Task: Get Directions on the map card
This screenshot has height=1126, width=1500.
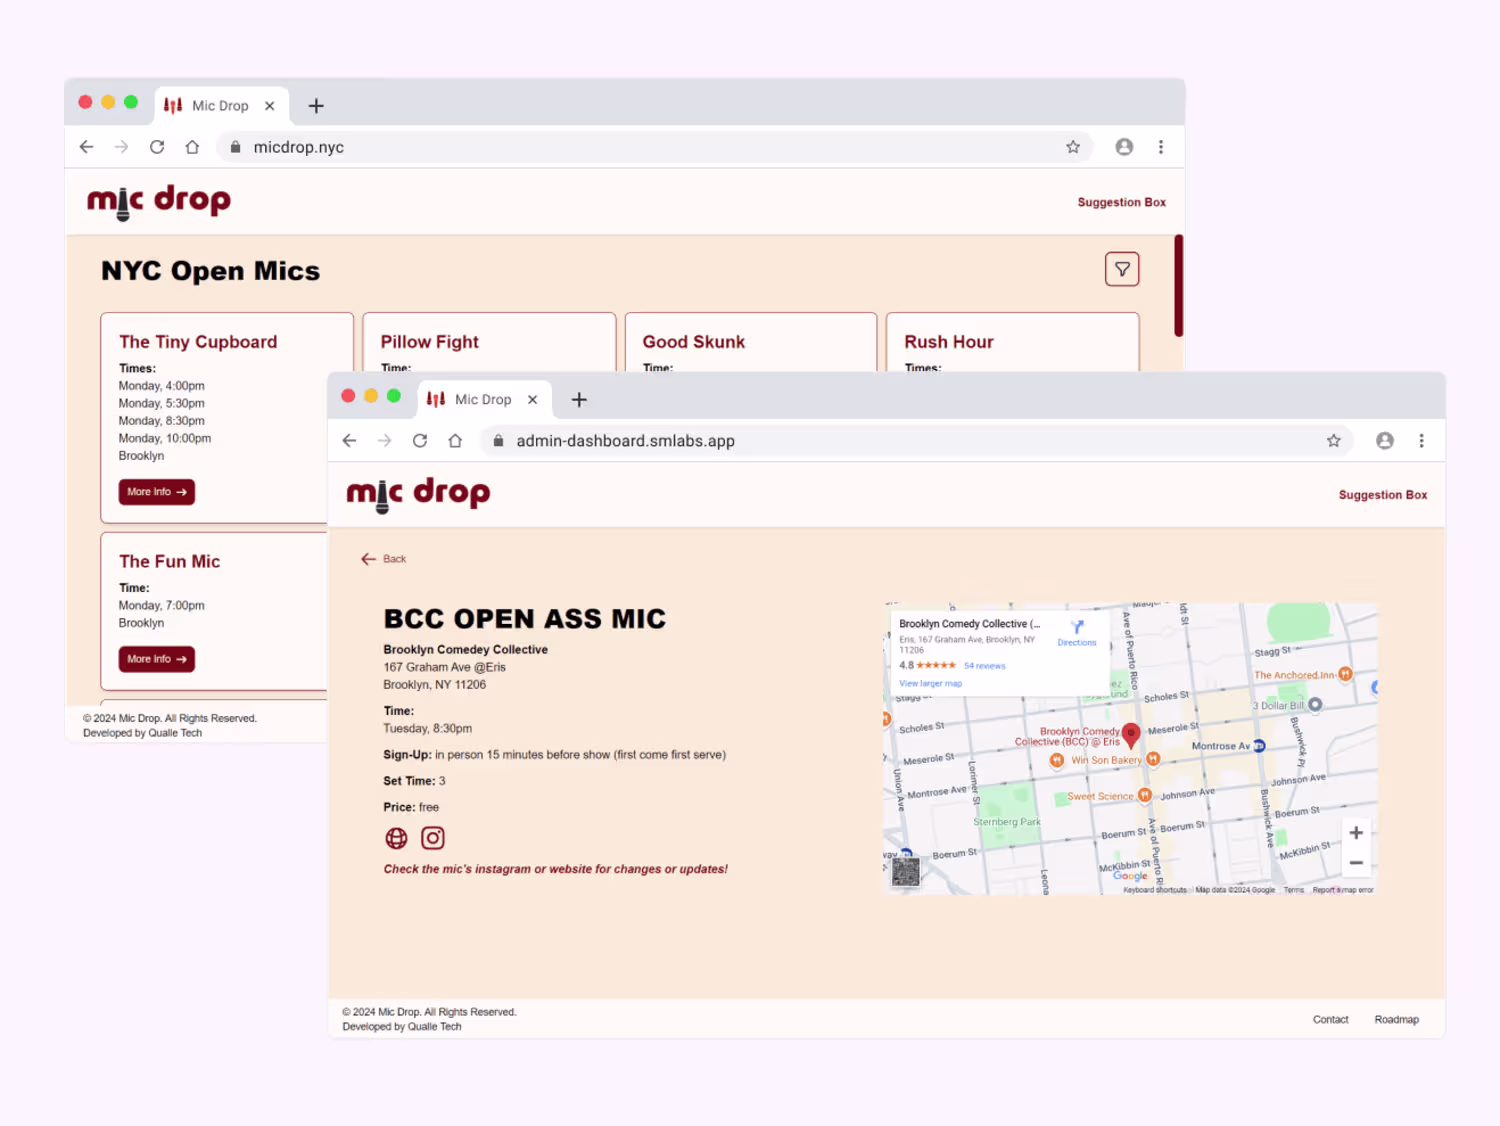Action: click(x=1077, y=633)
